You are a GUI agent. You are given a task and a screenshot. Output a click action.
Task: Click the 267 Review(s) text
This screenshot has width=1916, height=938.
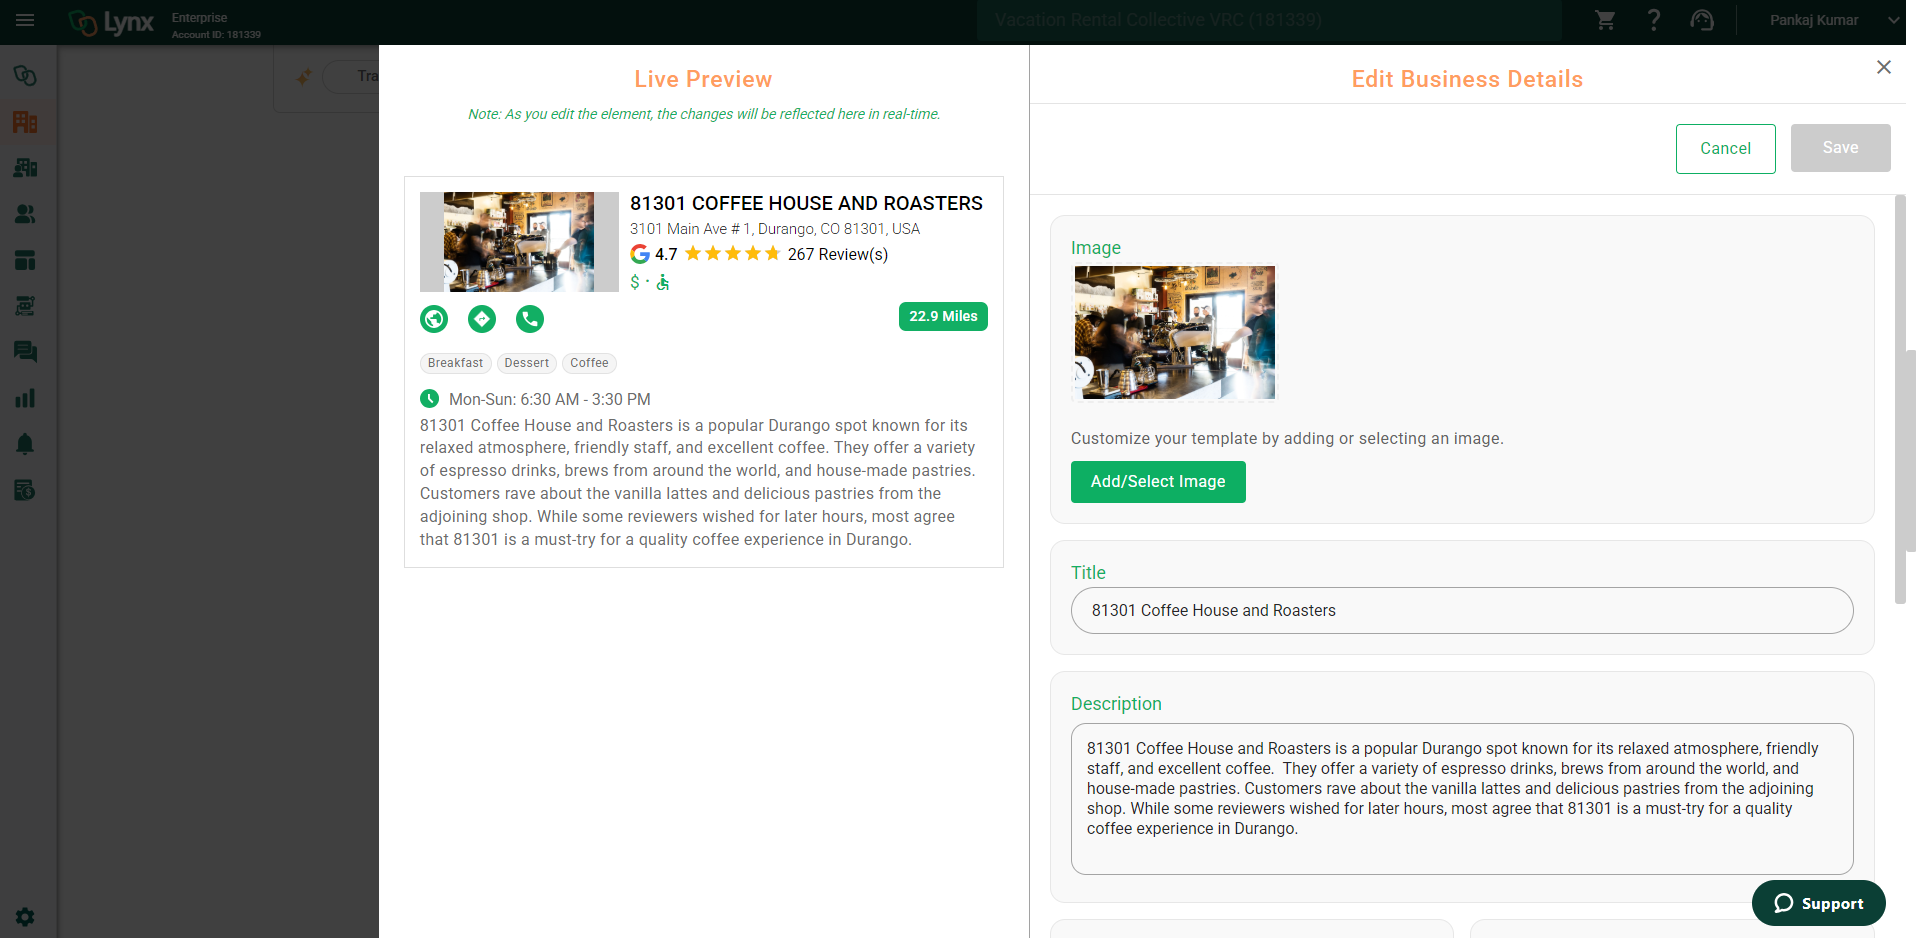838,254
